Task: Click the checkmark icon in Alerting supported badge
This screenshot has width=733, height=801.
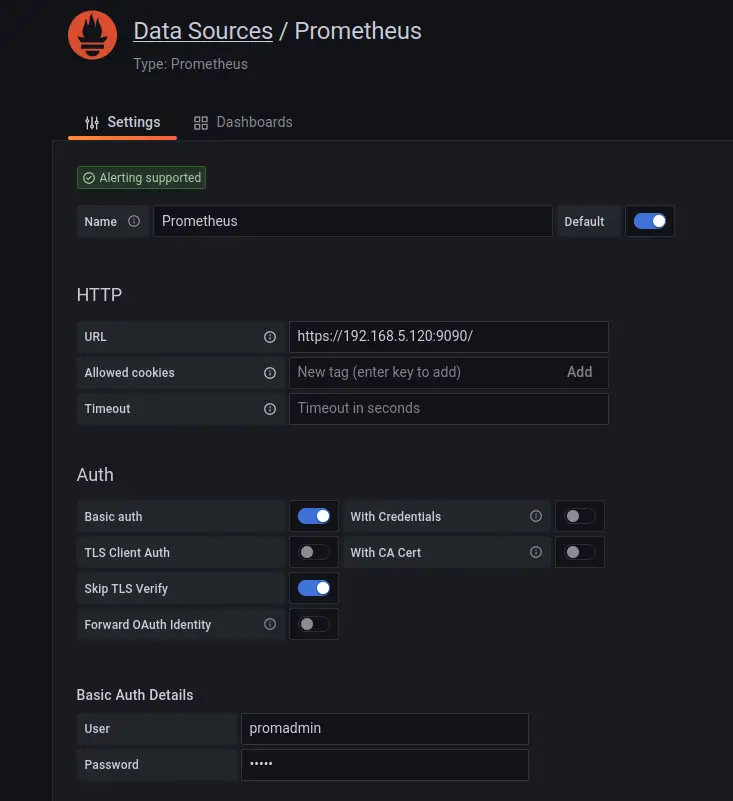Action: (x=89, y=178)
